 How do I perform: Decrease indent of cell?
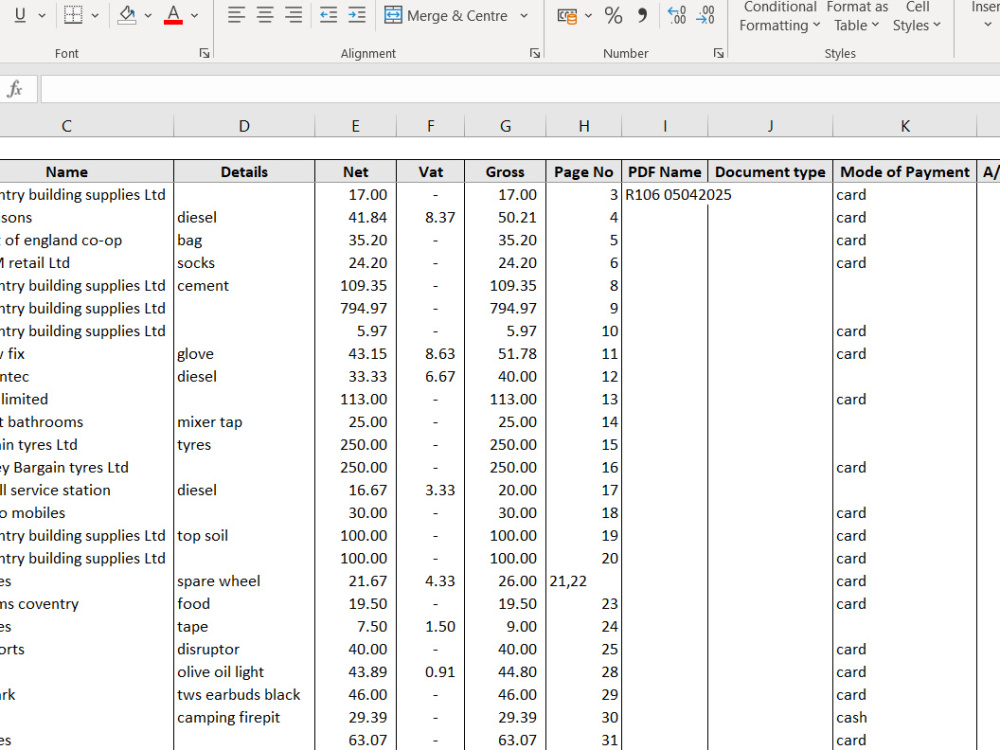(328, 15)
